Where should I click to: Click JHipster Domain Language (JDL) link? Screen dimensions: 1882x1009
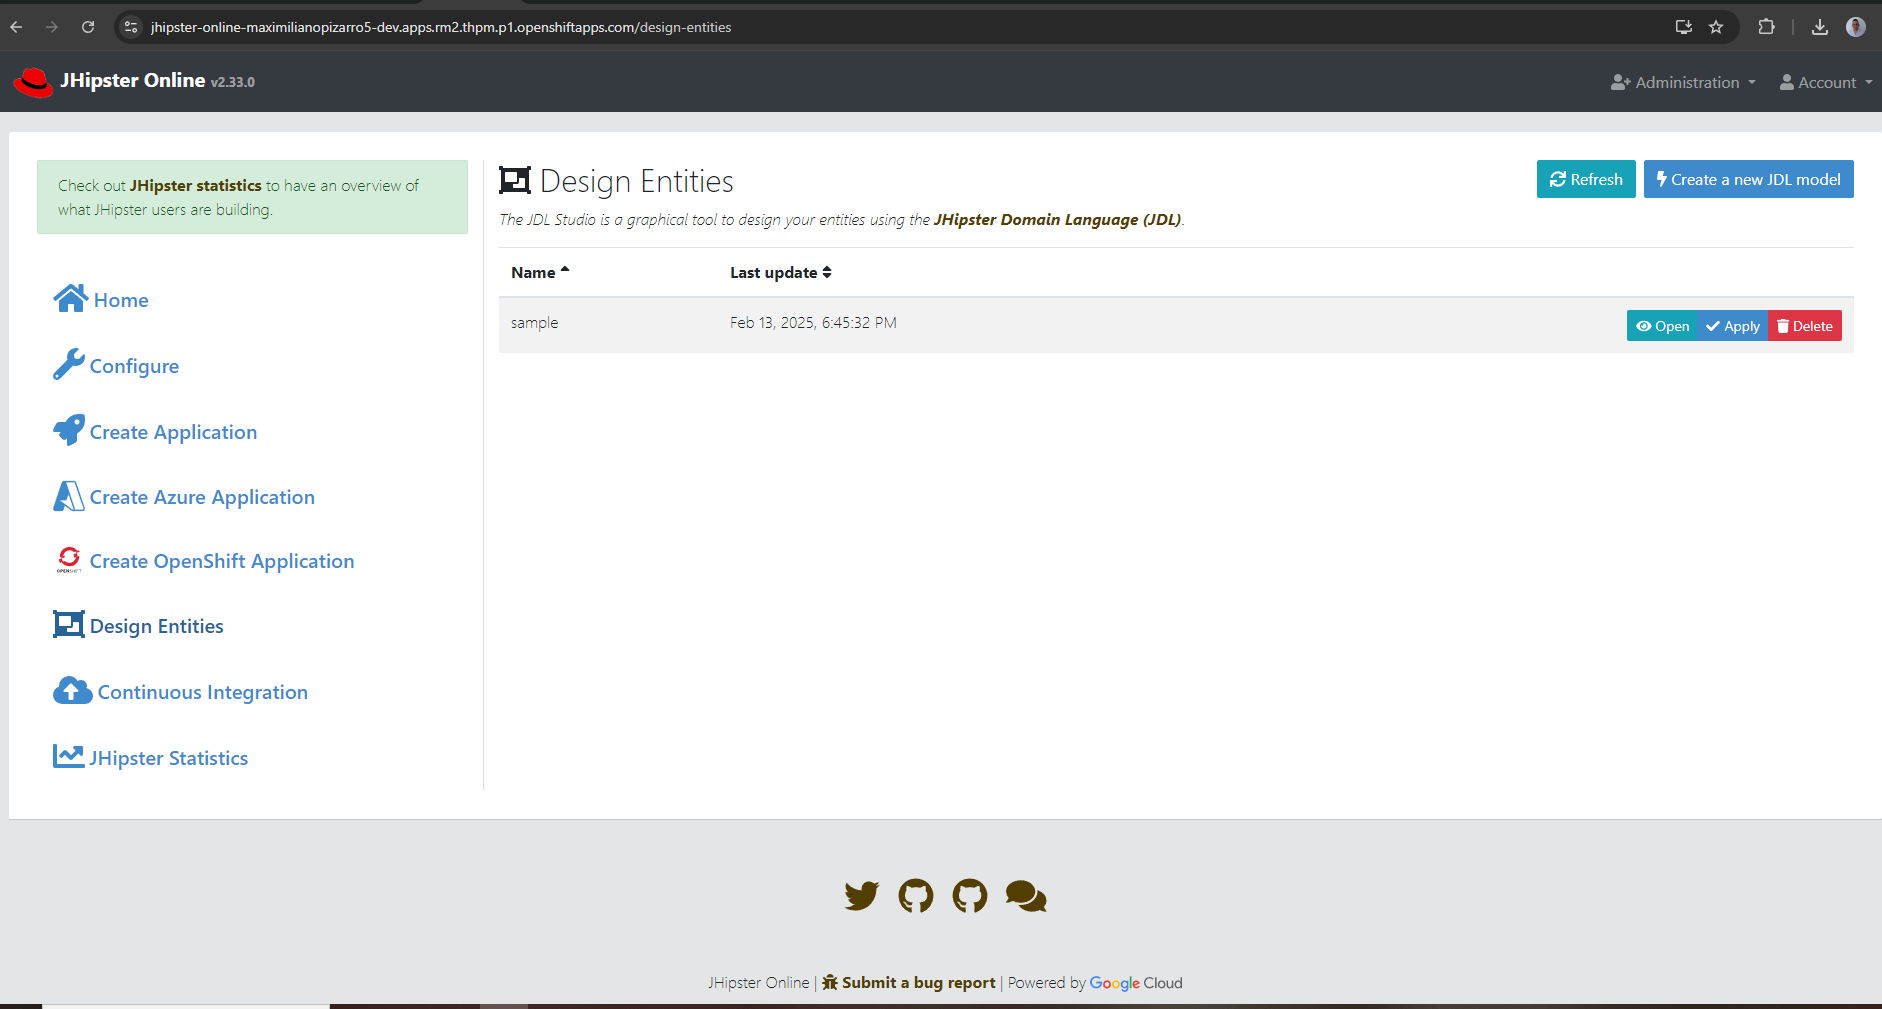click(x=1057, y=219)
